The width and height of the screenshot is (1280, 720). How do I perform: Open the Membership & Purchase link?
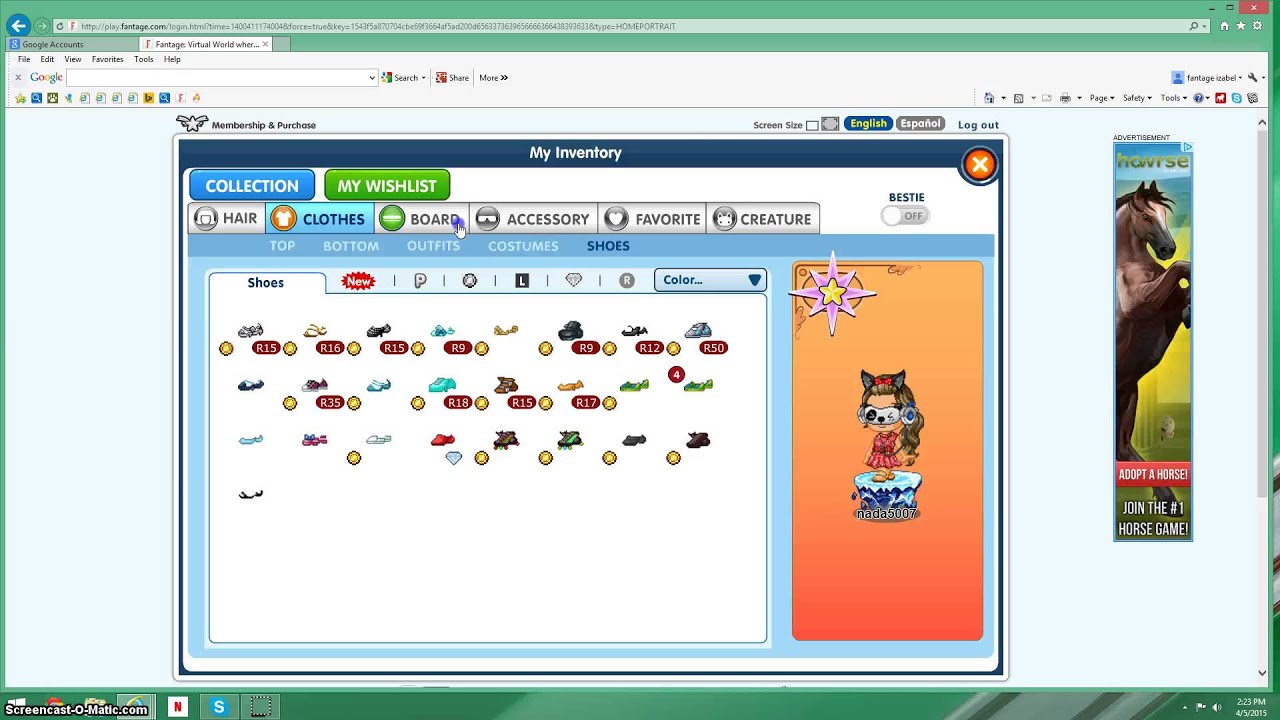point(263,125)
